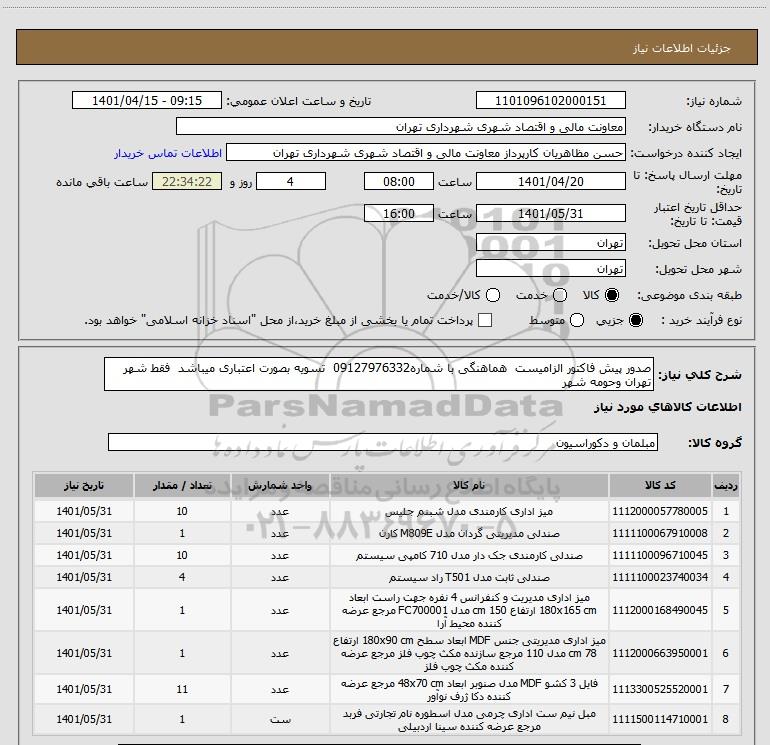Click the گروه کالا field مبلمان و دکوراسیون
The image size is (770, 745).
(x=383, y=442)
